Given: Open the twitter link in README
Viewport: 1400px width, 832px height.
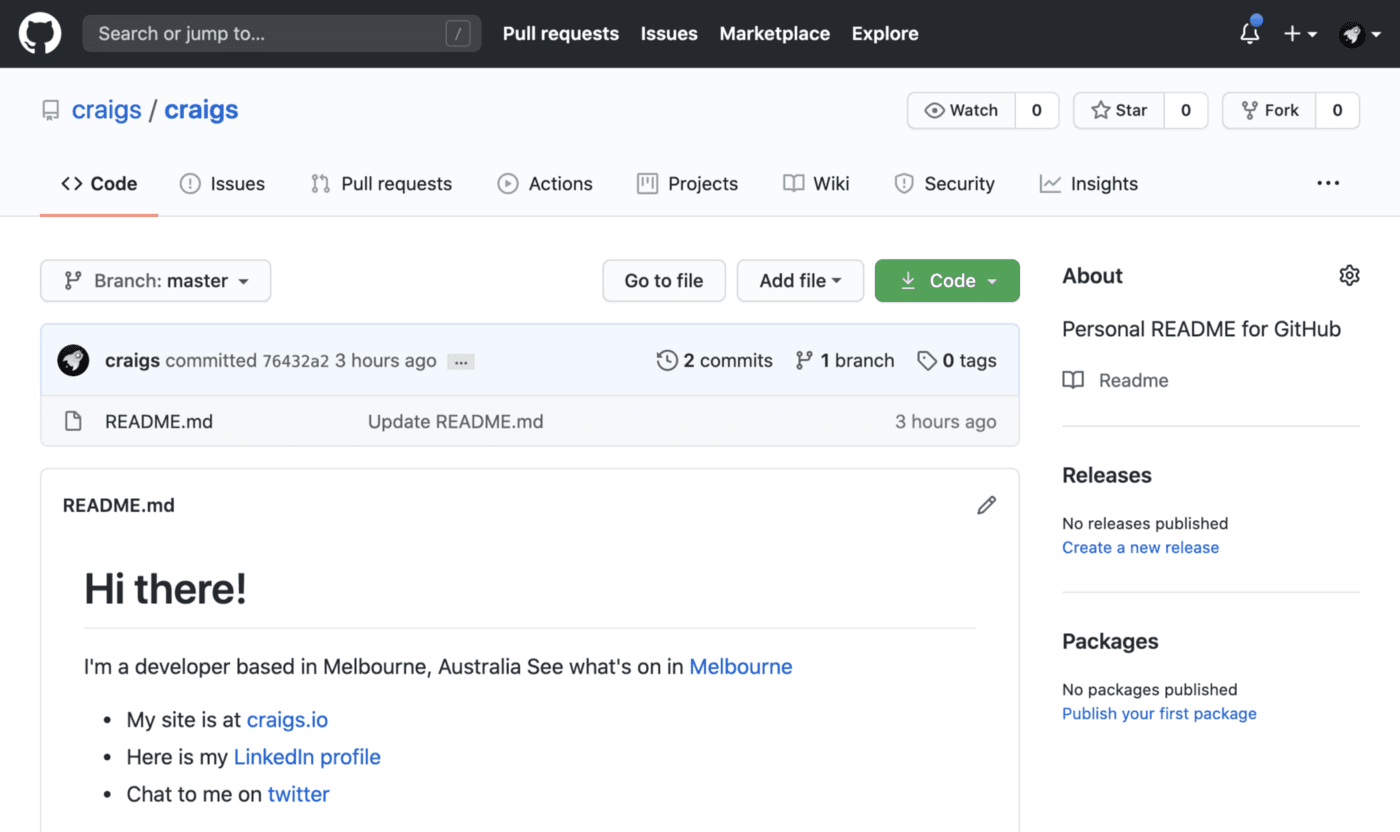Looking at the screenshot, I should (x=299, y=795).
